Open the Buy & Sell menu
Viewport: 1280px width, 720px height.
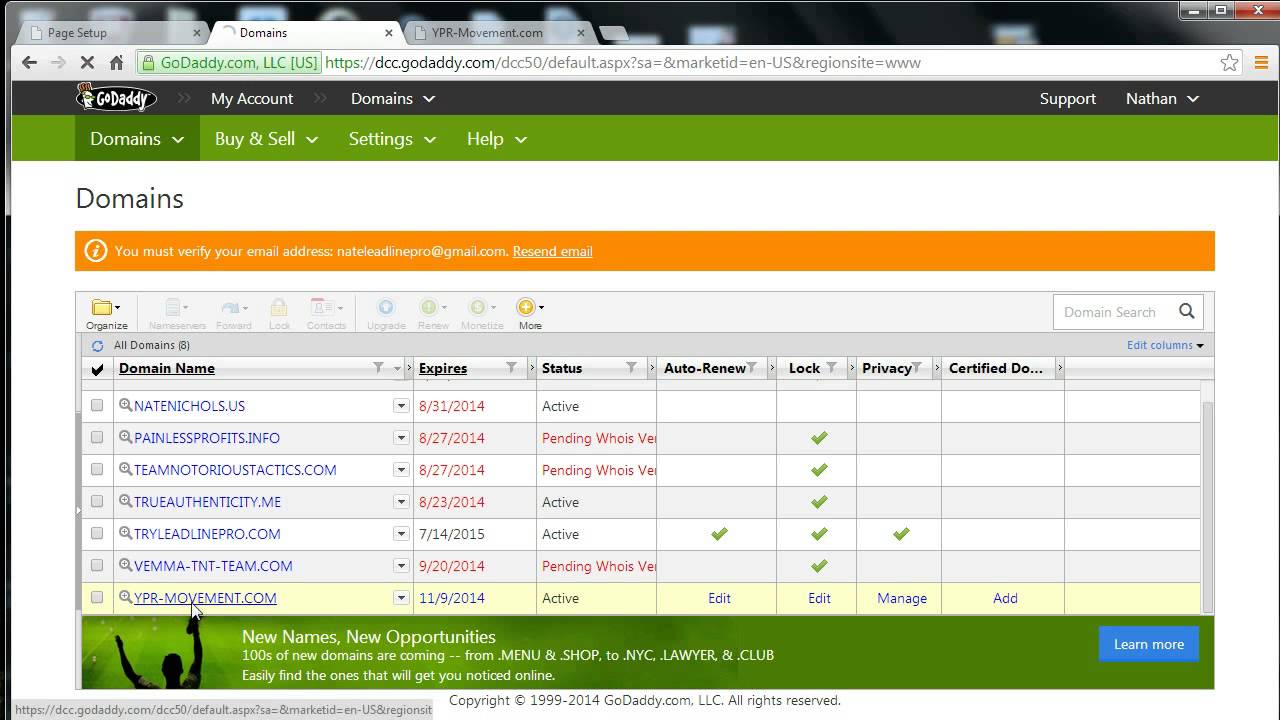click(266, 139)
